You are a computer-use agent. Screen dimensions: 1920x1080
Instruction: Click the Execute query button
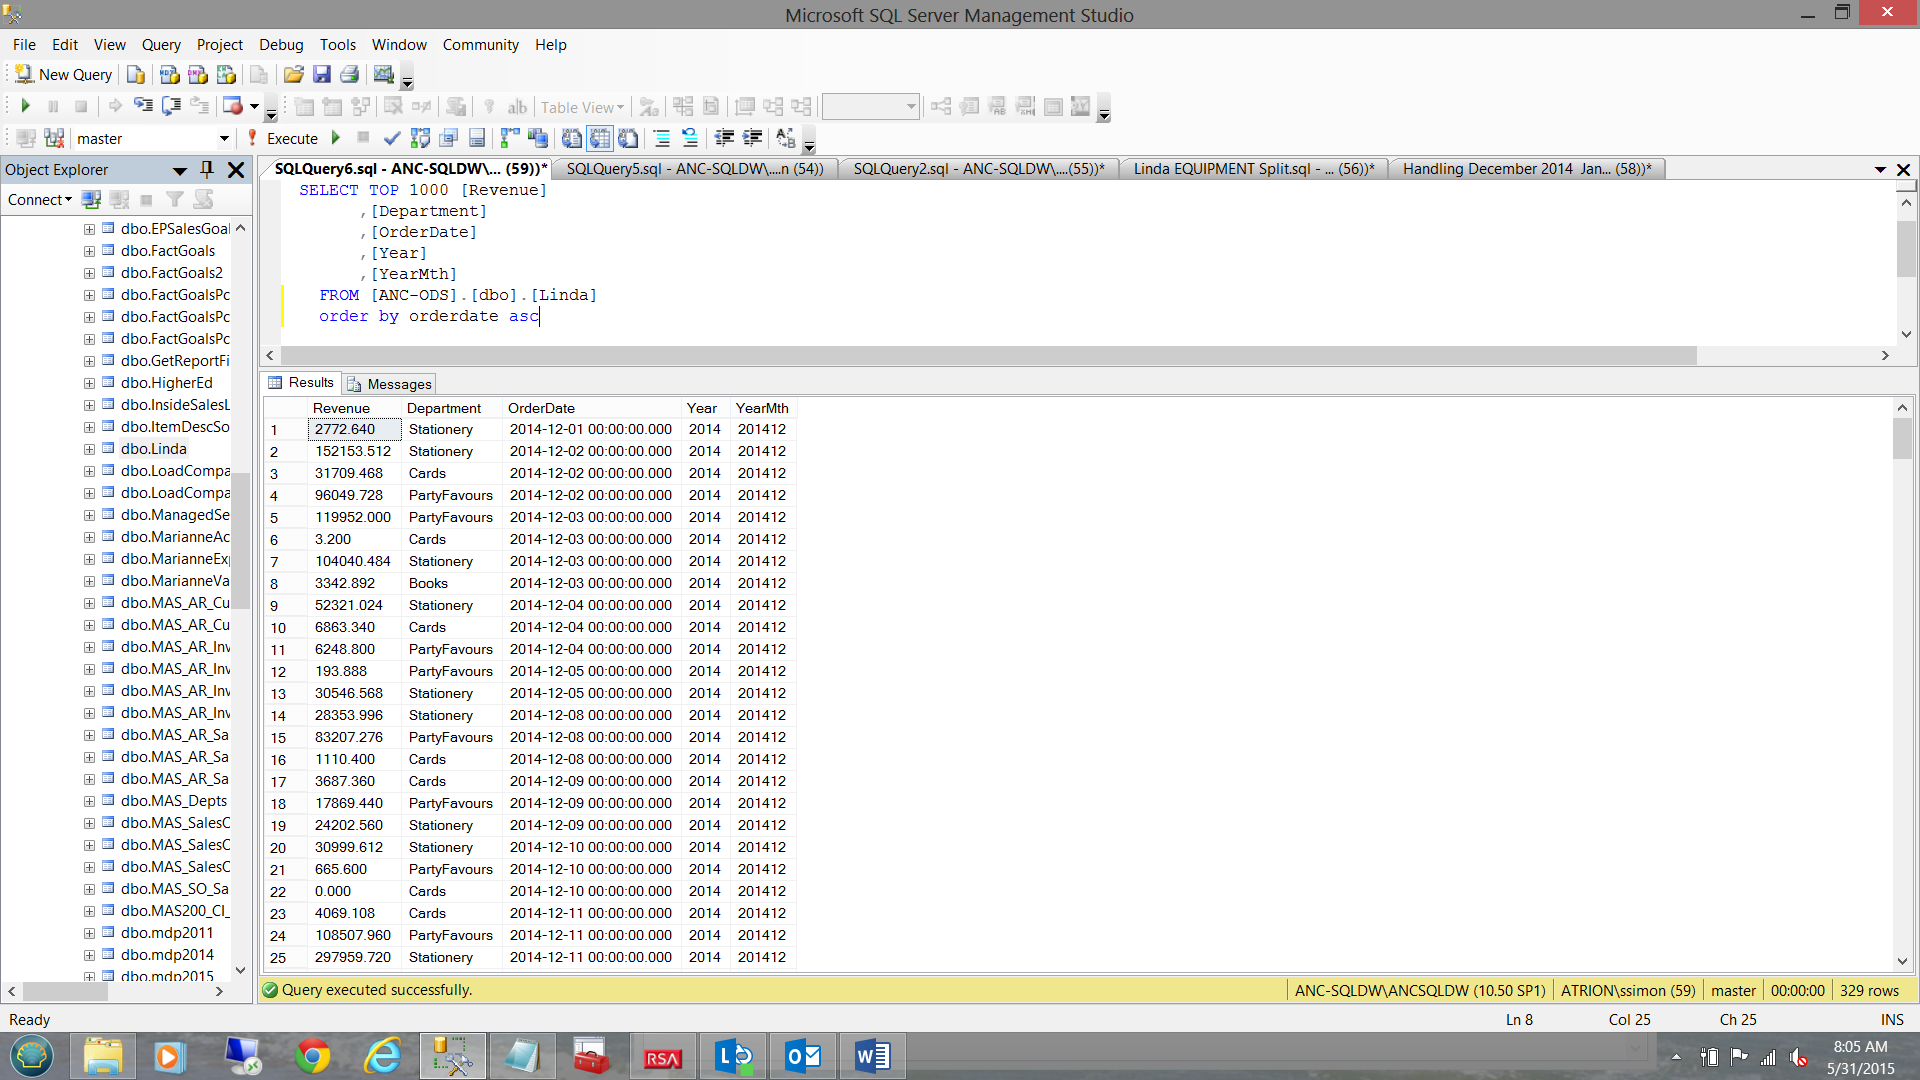[x=292, y=138]
